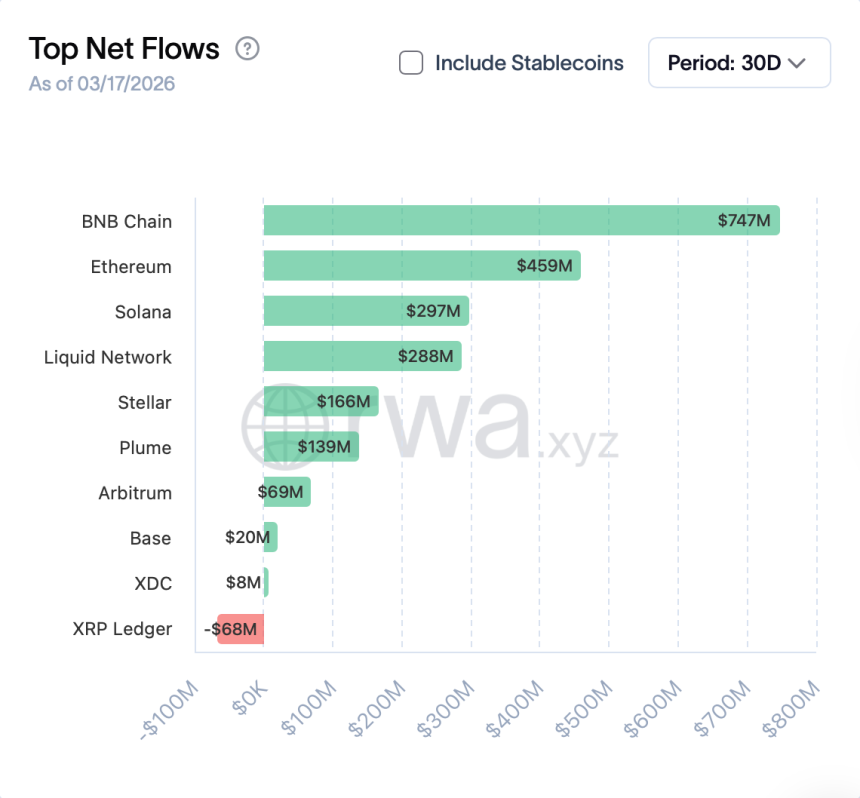The height and width of the screenshot is (798, 860).
Task: Click the chevron on the Period selector
Action: tap(797, 62)
